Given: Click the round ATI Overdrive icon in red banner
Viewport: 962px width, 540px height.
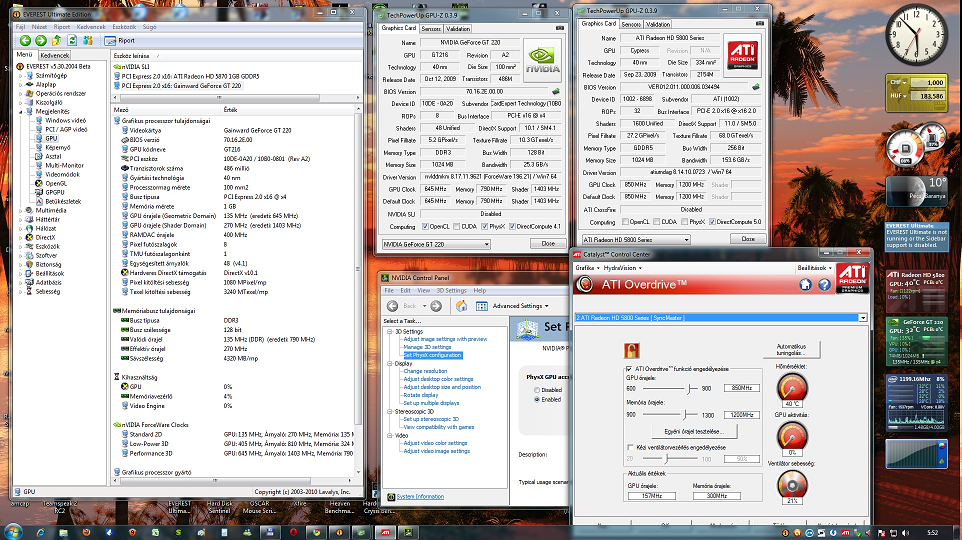Looking at the screenshot, I should (585, 284).
